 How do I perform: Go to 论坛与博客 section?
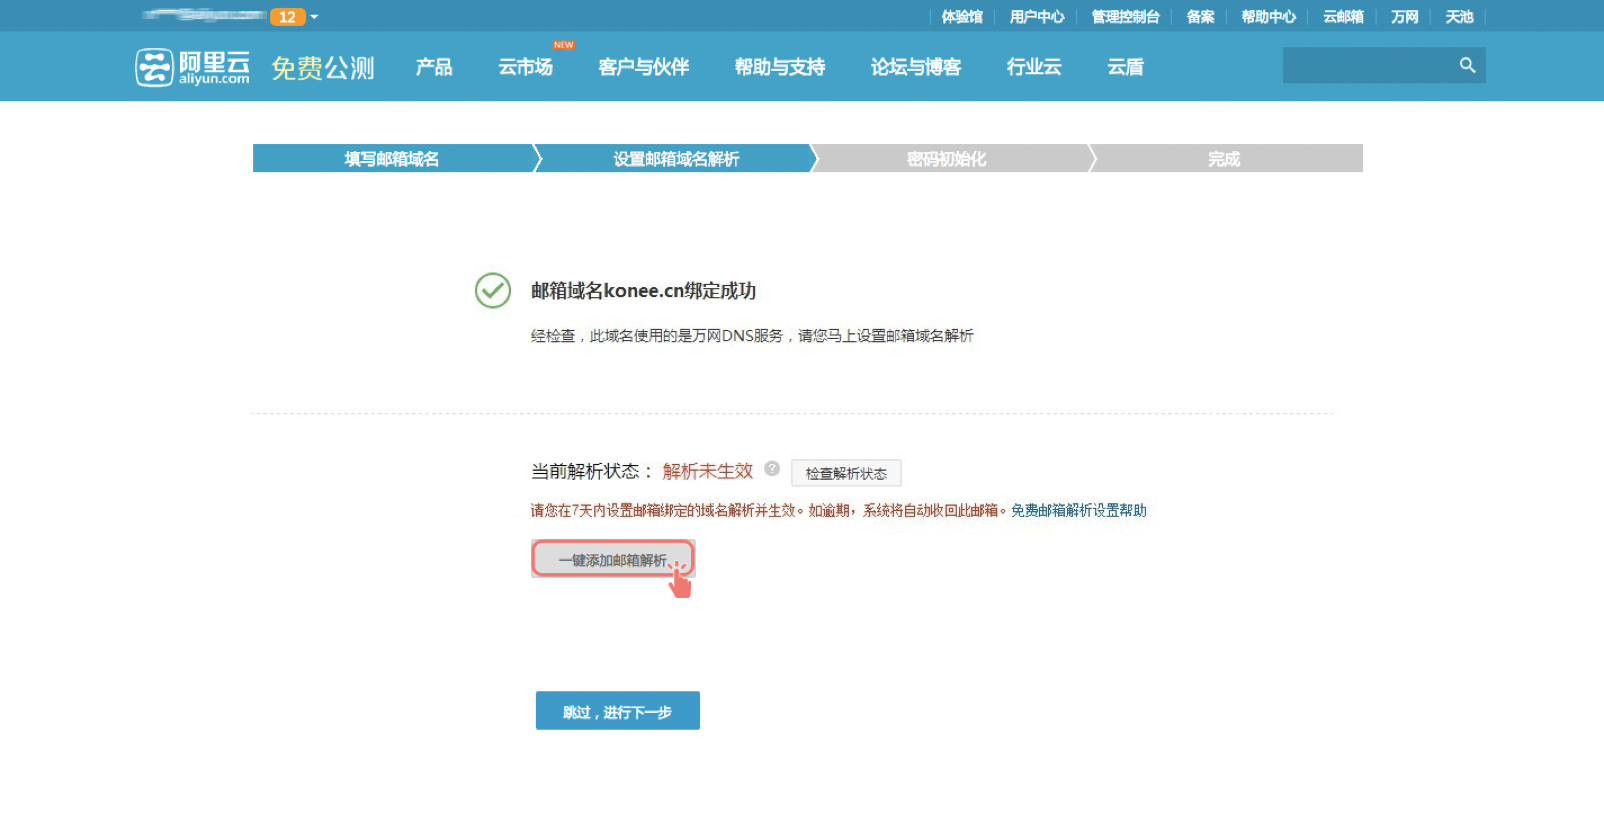coord(915,67)
